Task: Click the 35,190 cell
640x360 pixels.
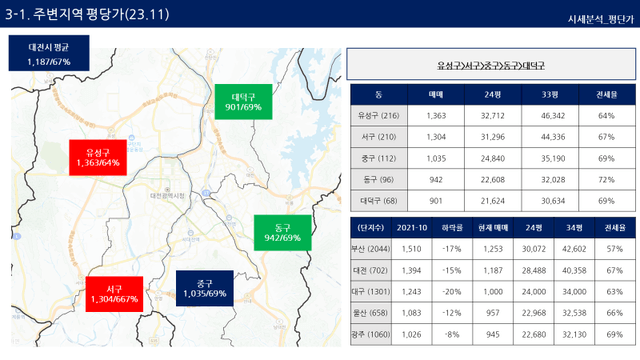Action: click(x=550, y=158)
